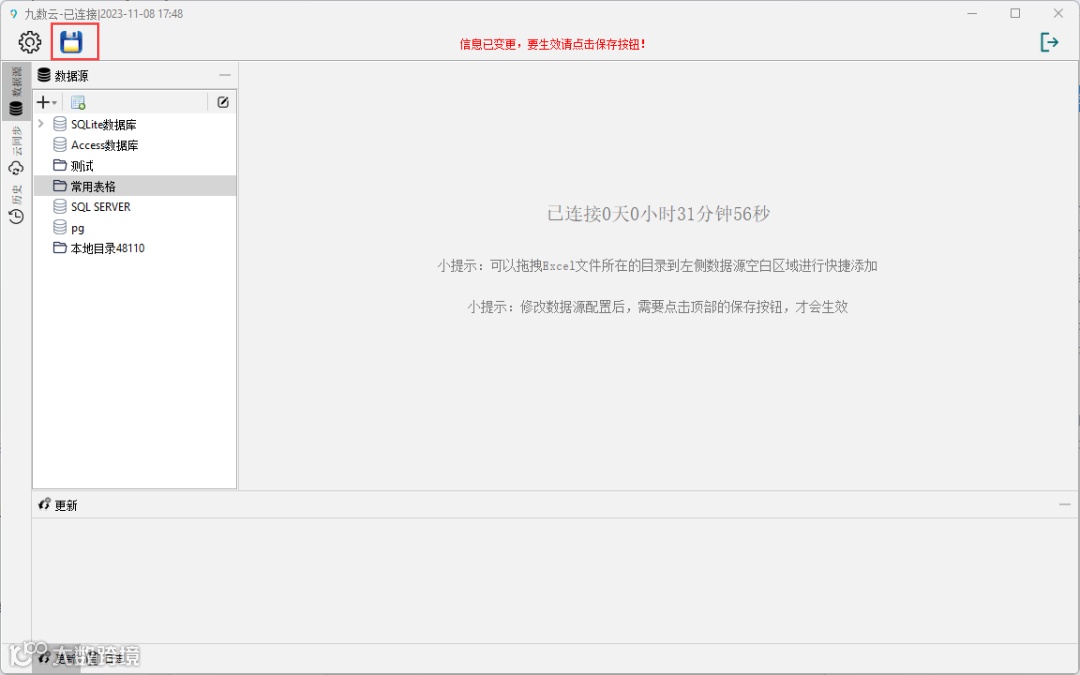
Task: Click the refresh icon next to 更新
Action: 44,505
